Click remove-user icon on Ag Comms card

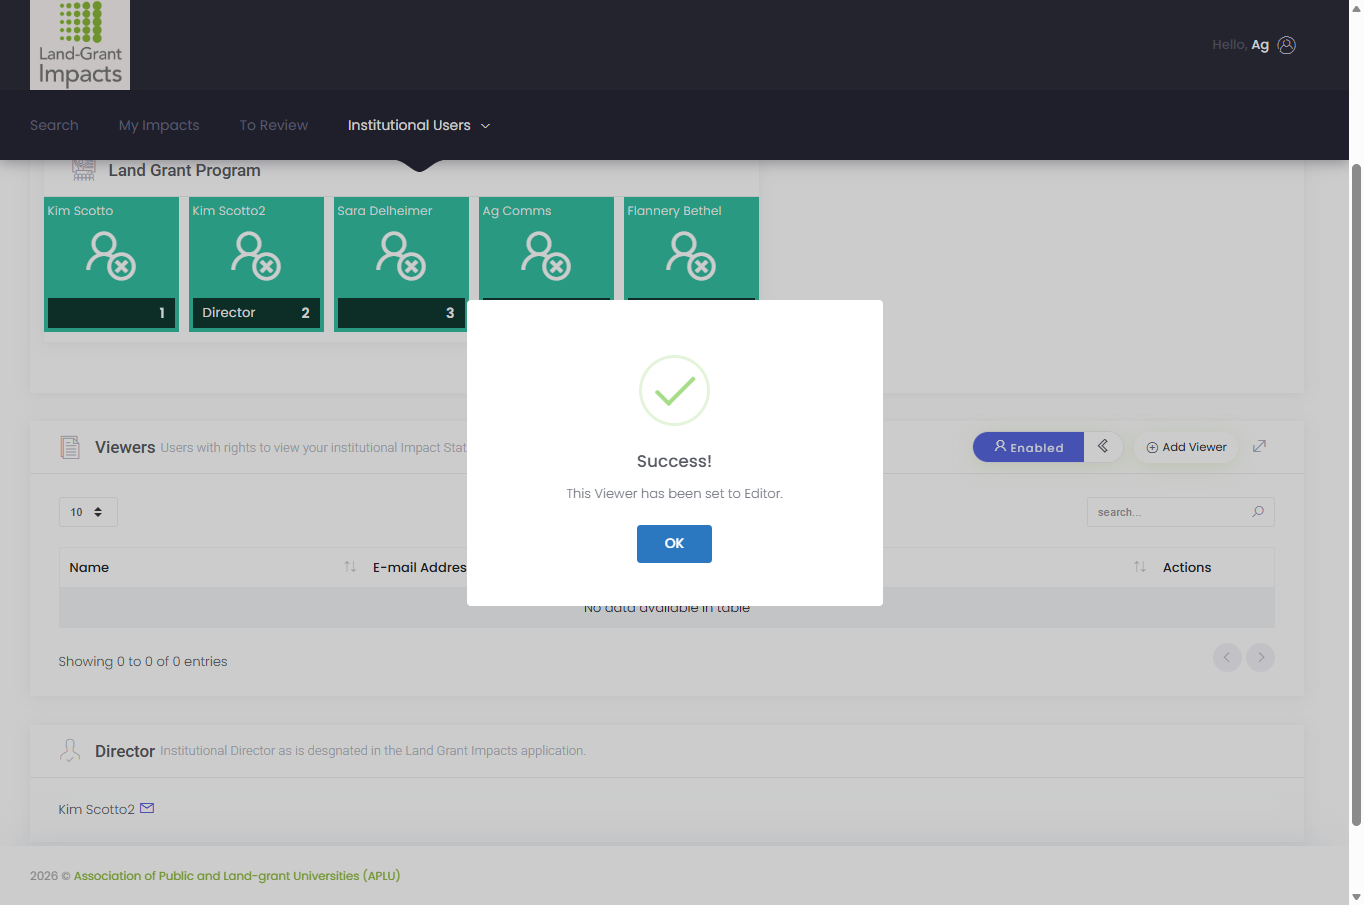coord(546,256)
